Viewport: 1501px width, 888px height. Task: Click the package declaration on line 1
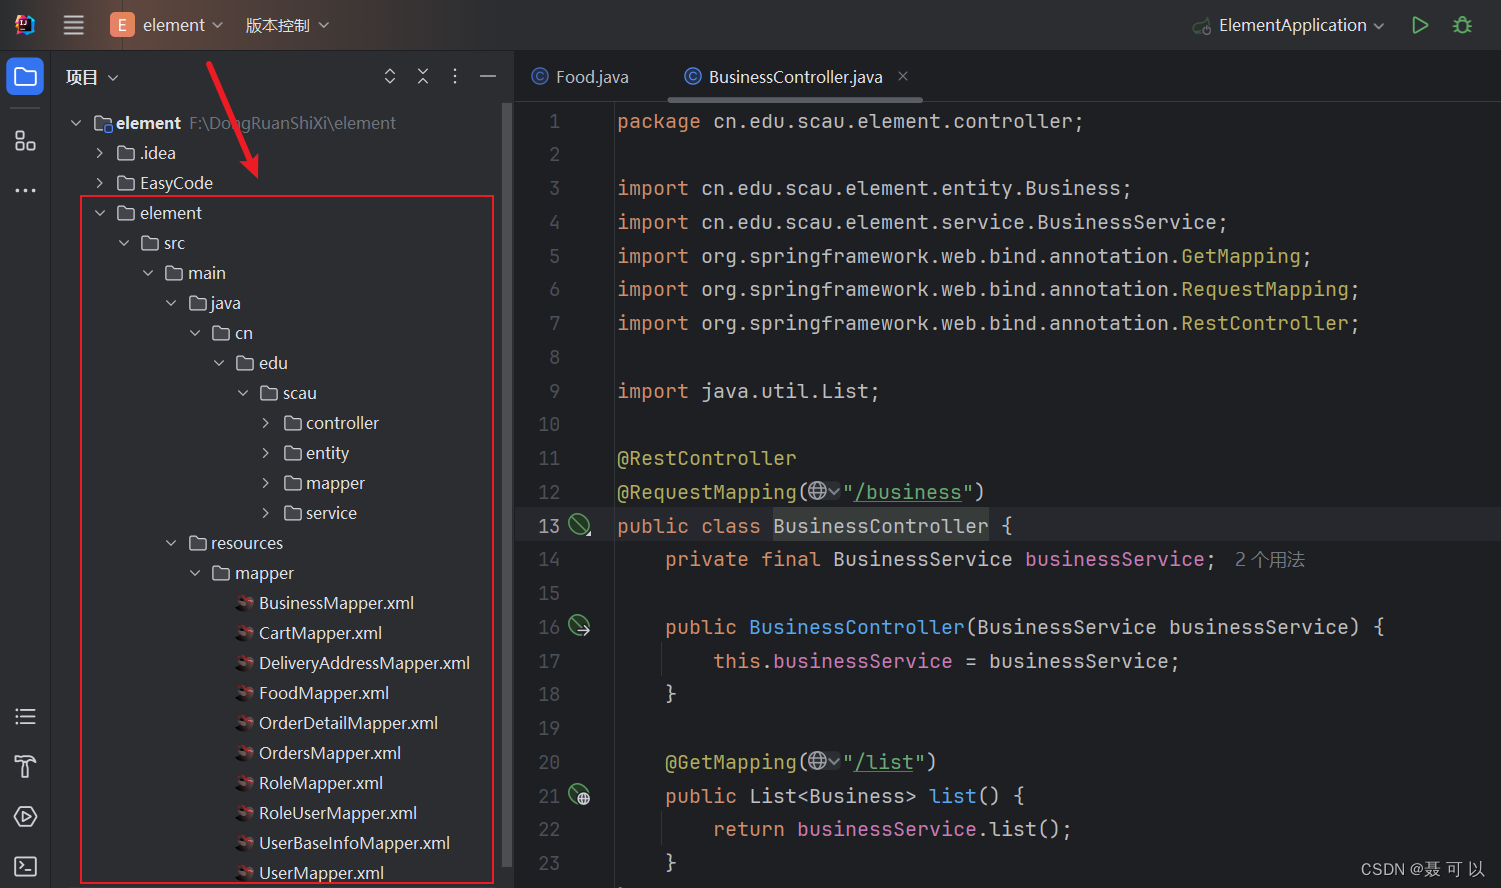850,121
